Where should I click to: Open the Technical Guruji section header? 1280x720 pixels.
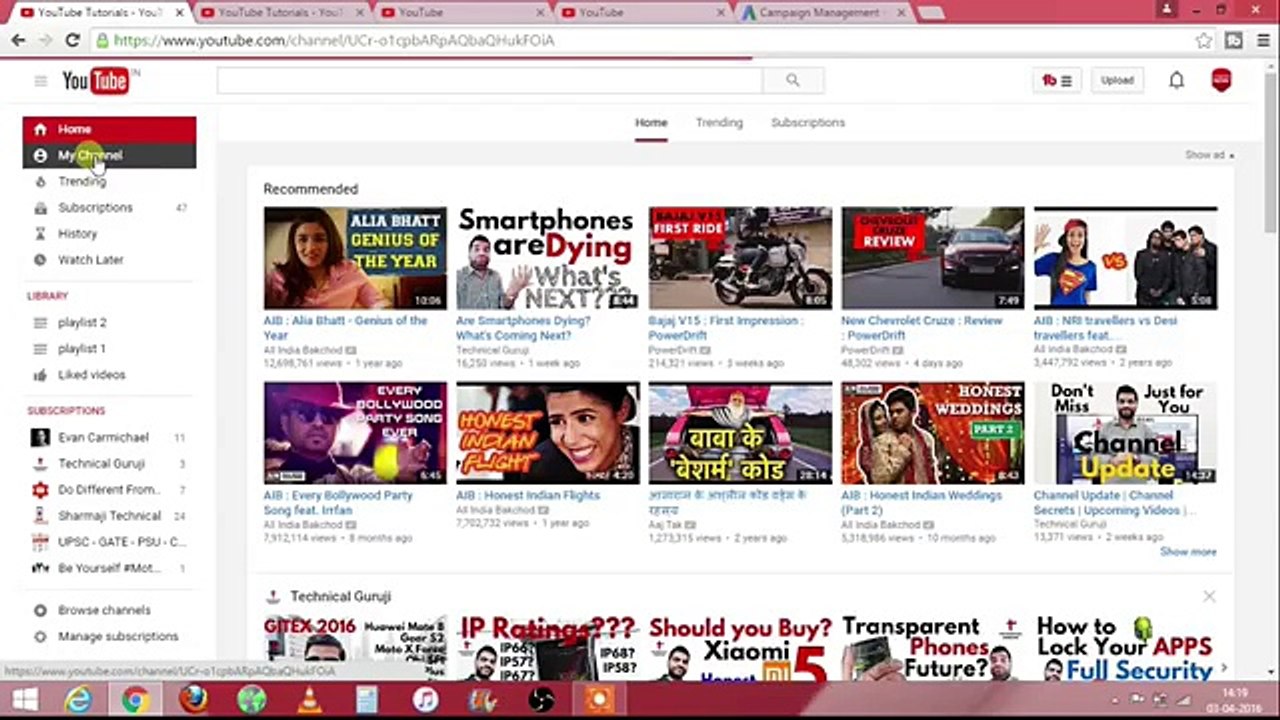pos(340,596)
